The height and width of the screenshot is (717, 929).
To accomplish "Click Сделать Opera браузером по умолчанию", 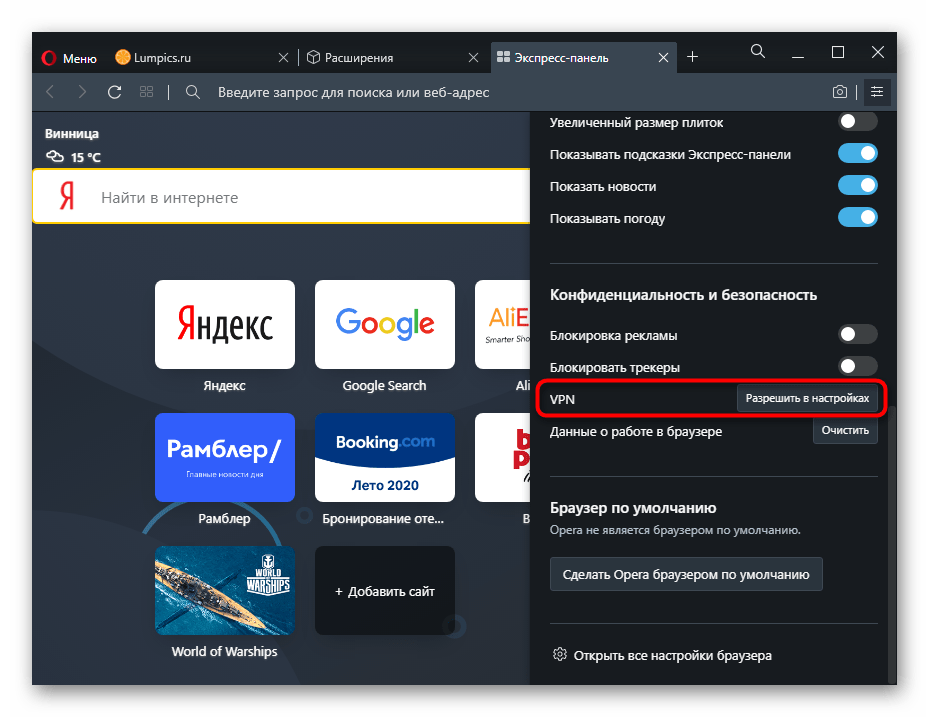I will pyautogui.click(x=686, y=574).
